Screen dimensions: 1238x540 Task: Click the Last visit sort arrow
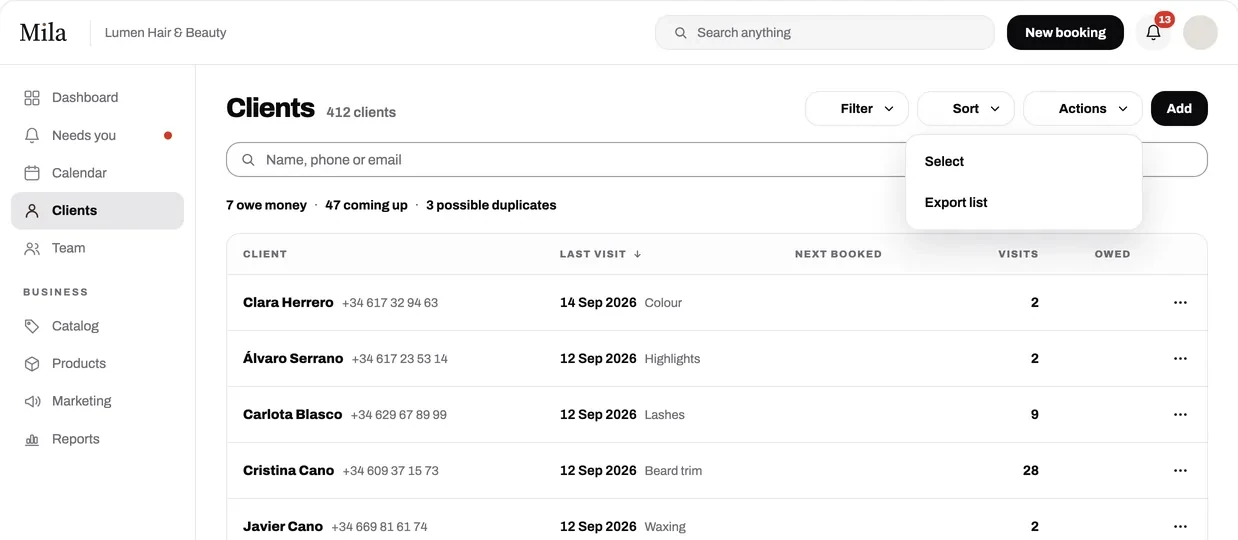coord(637,254)
